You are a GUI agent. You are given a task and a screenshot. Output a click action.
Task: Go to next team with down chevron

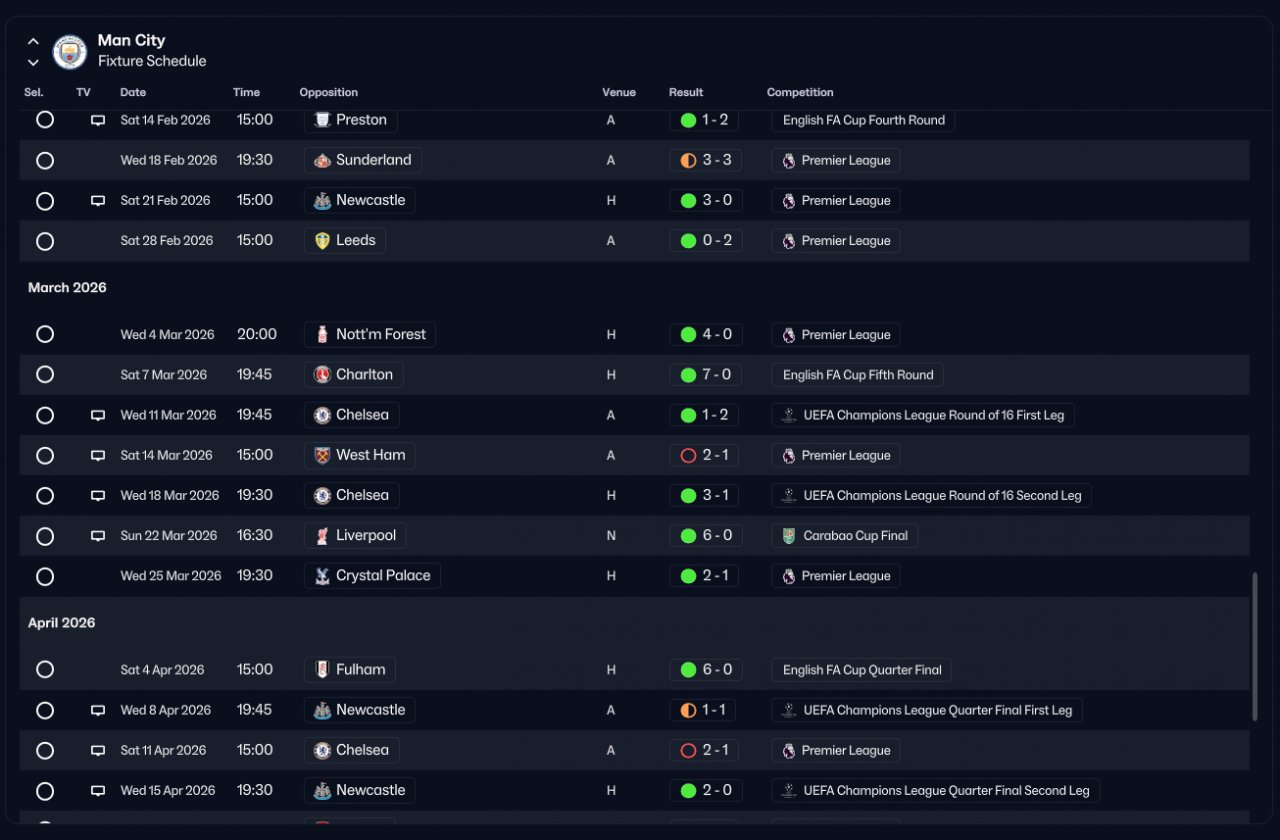click(33, 62)
